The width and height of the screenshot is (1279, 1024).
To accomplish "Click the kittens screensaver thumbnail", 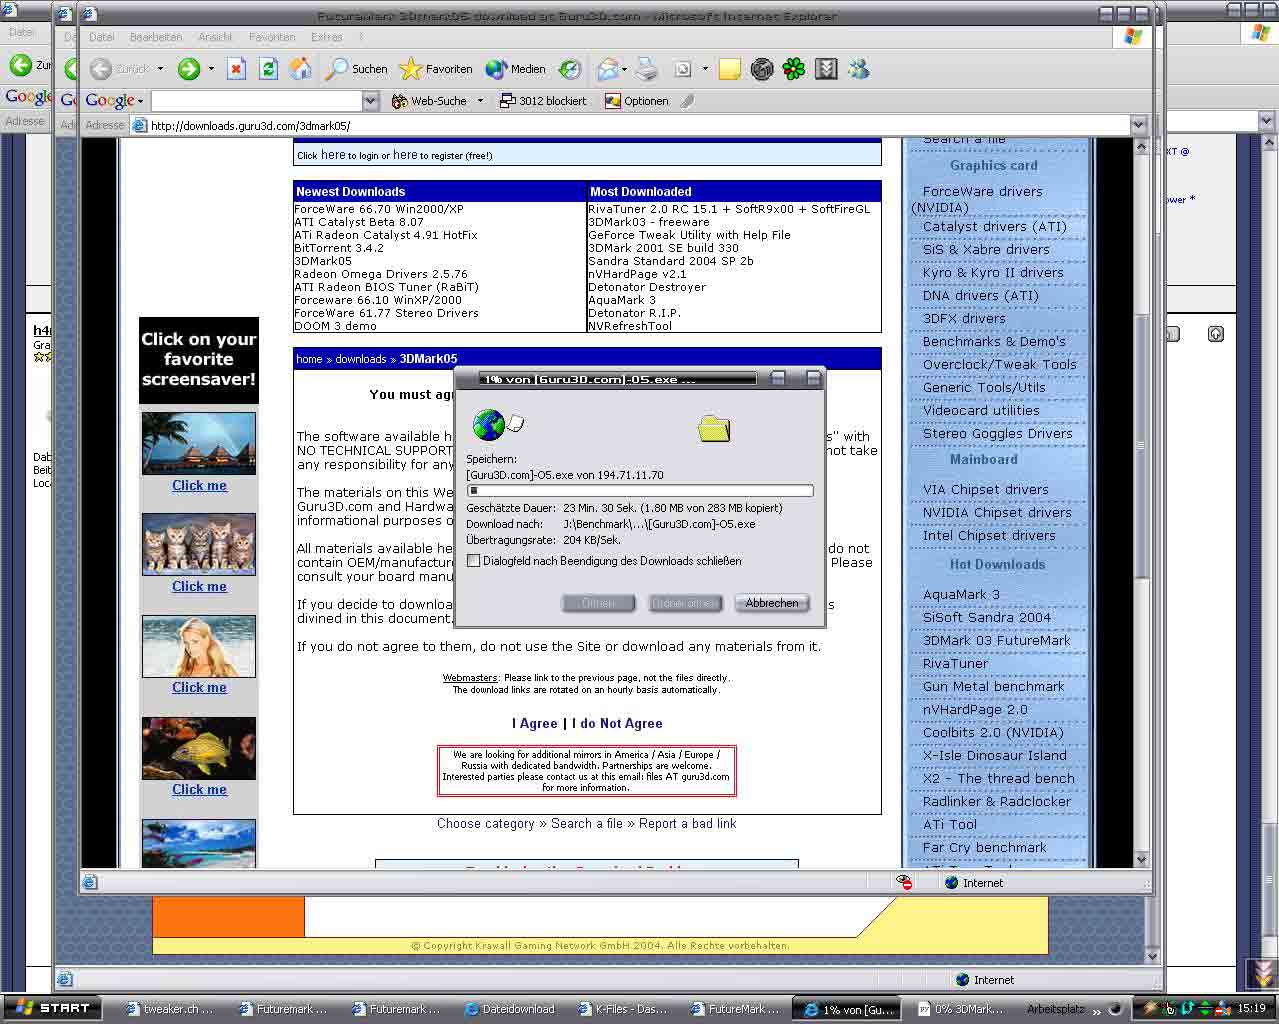I will tap(199, 544).
